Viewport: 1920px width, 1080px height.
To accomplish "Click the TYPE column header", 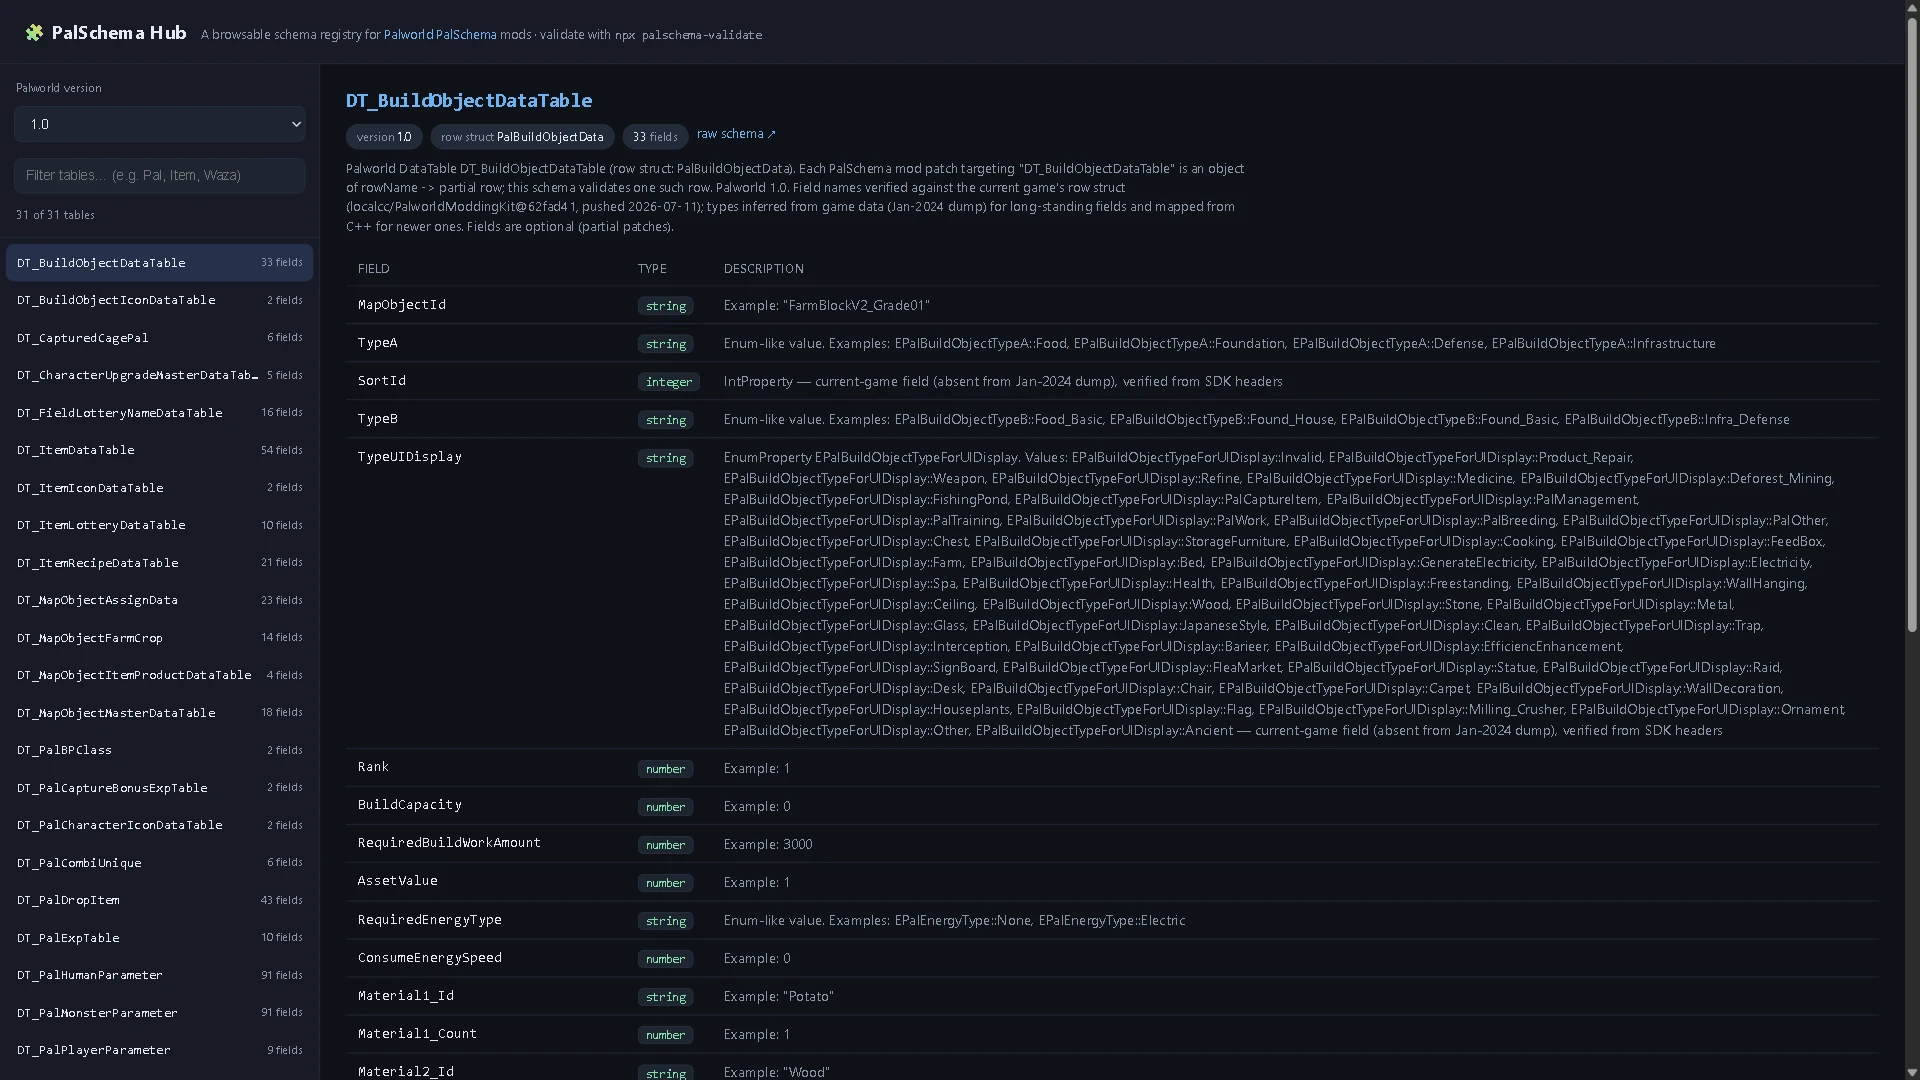I will [652, 269].
